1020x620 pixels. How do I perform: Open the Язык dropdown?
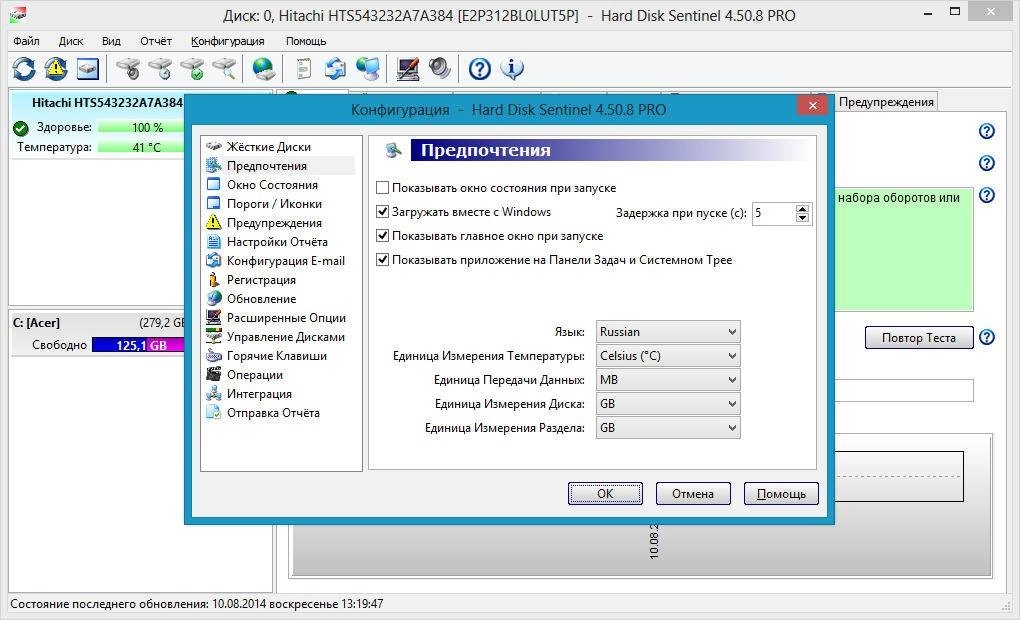coord(668,332)
